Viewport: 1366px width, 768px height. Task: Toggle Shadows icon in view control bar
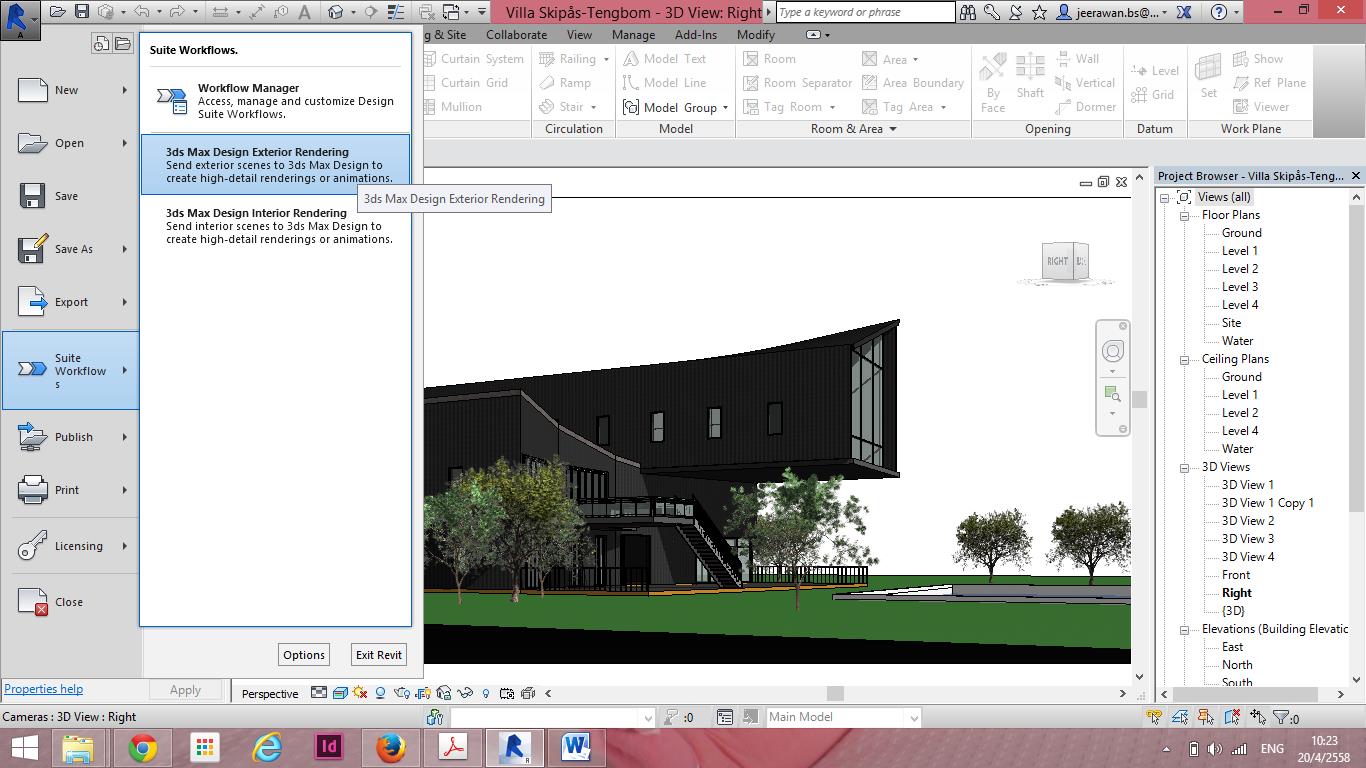[381, 693]
